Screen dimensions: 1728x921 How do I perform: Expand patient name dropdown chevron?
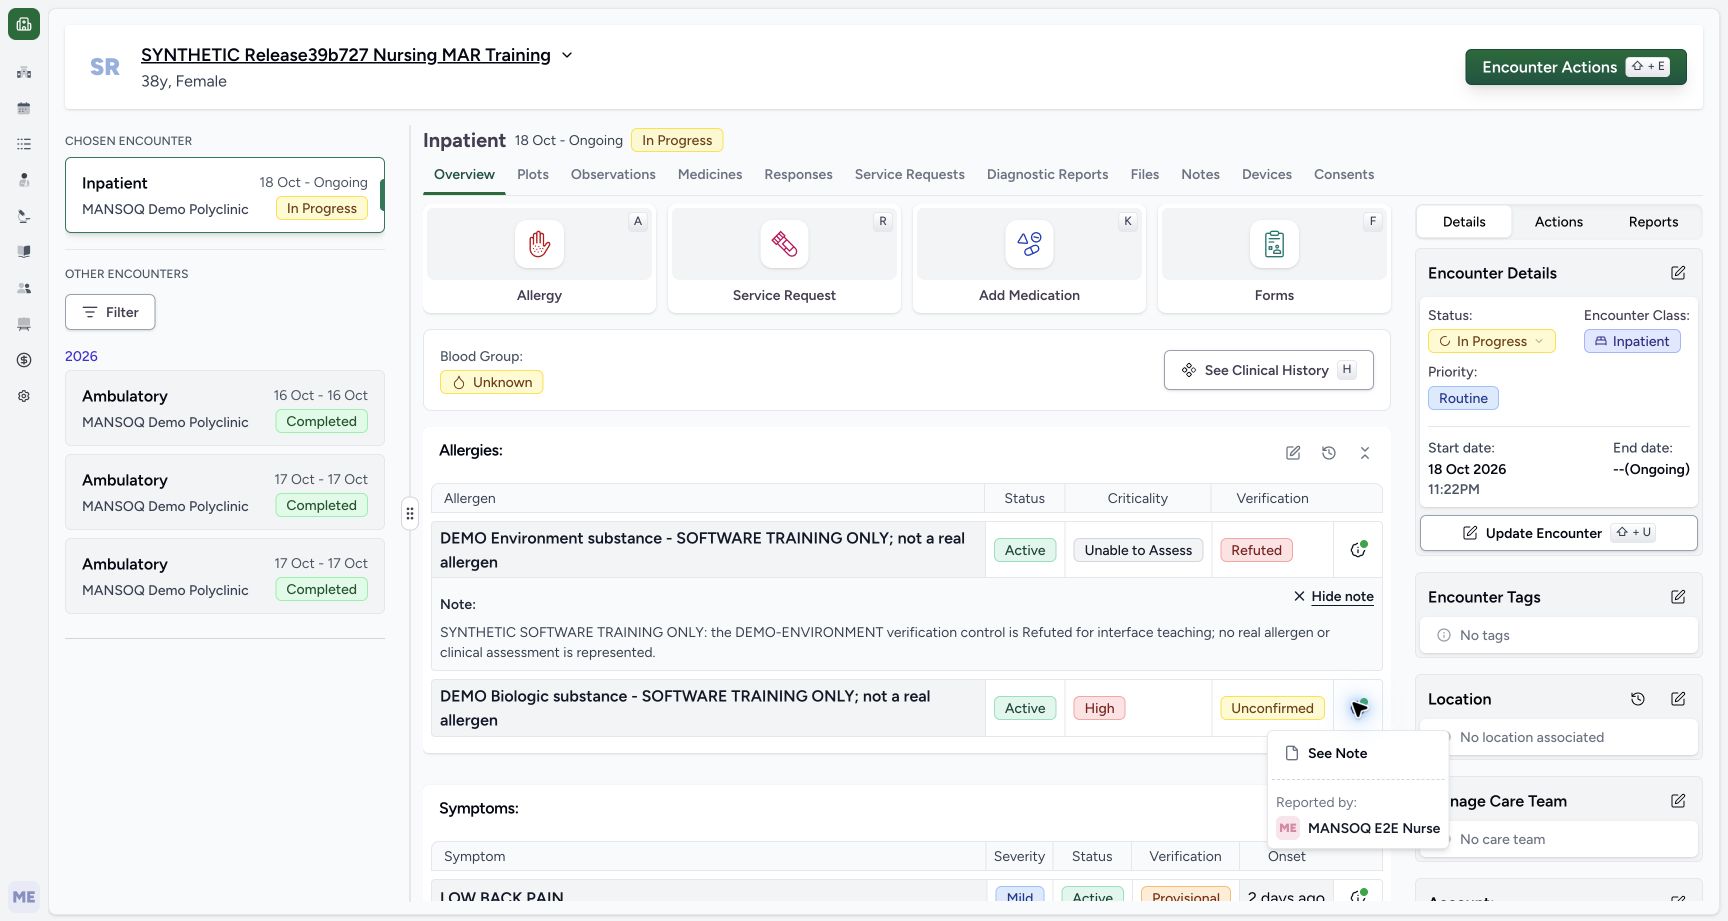coord(567,55)
